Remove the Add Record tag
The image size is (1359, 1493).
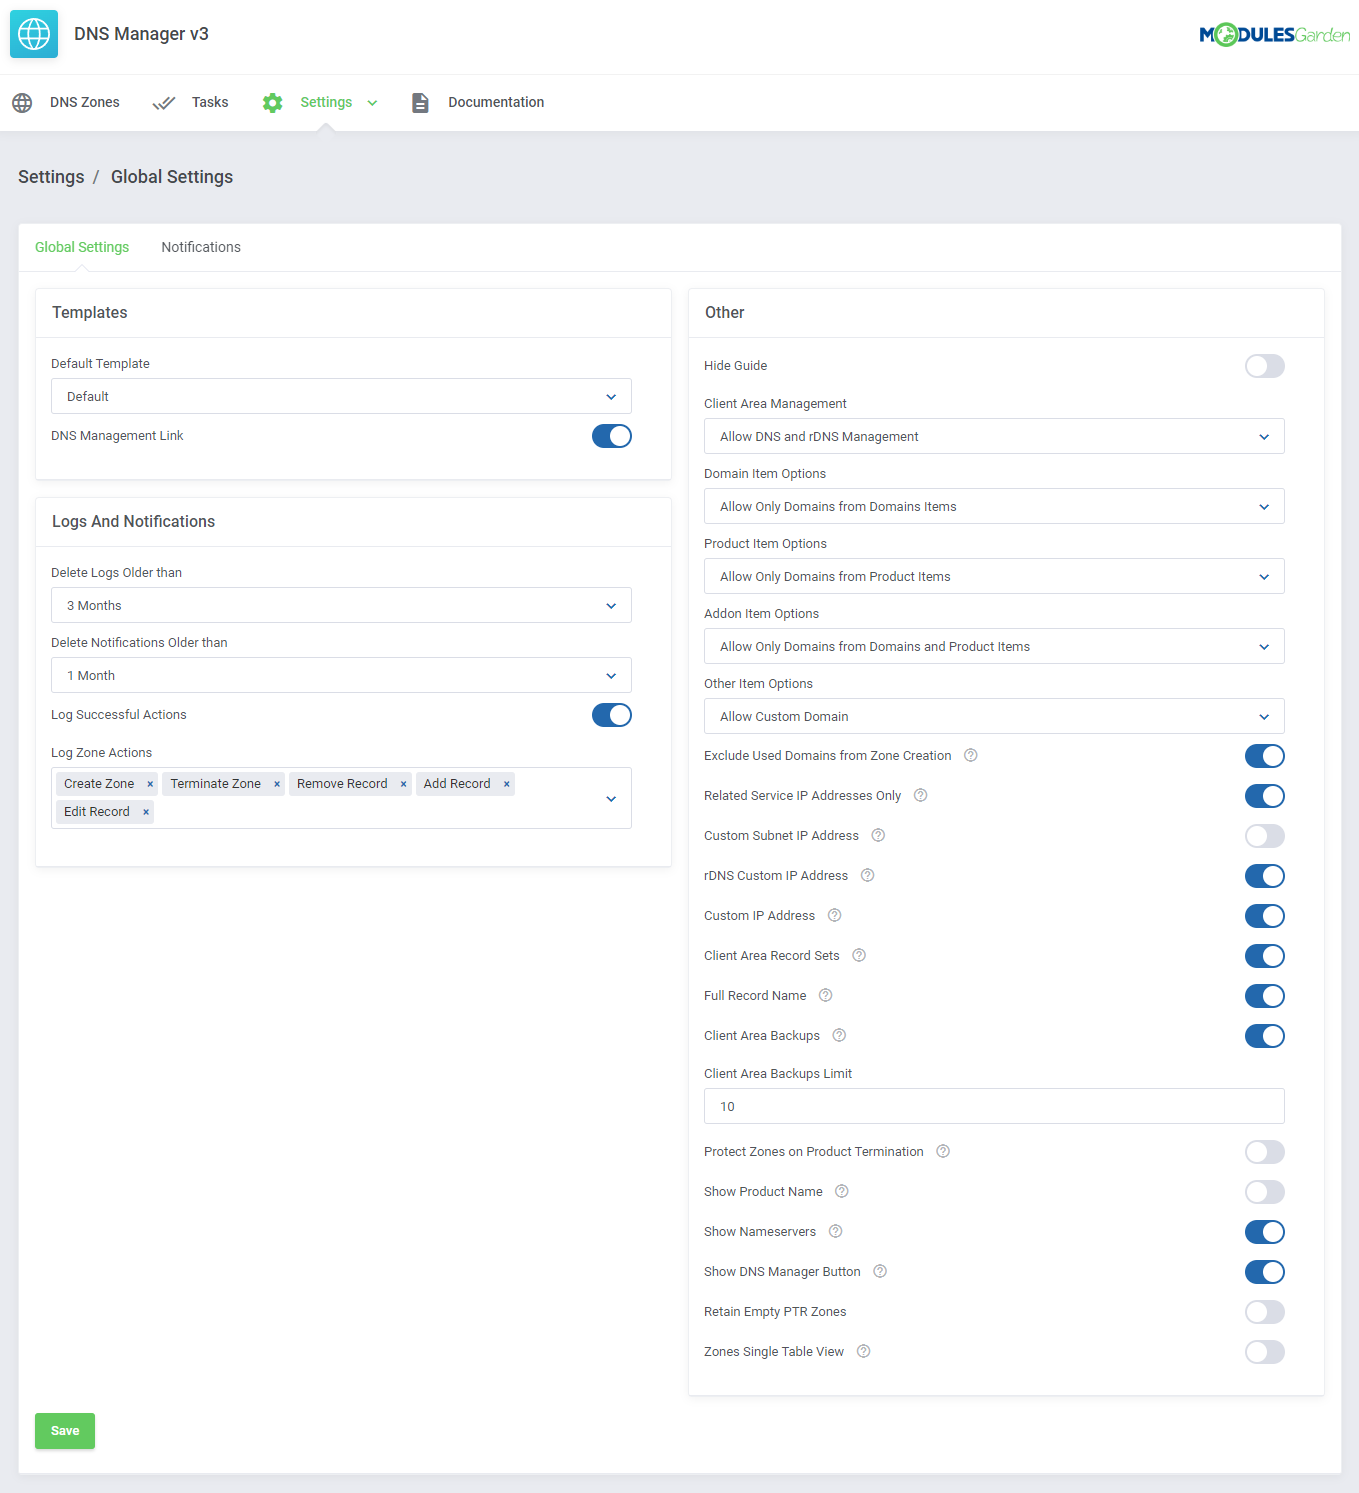(x=507, y=784)
